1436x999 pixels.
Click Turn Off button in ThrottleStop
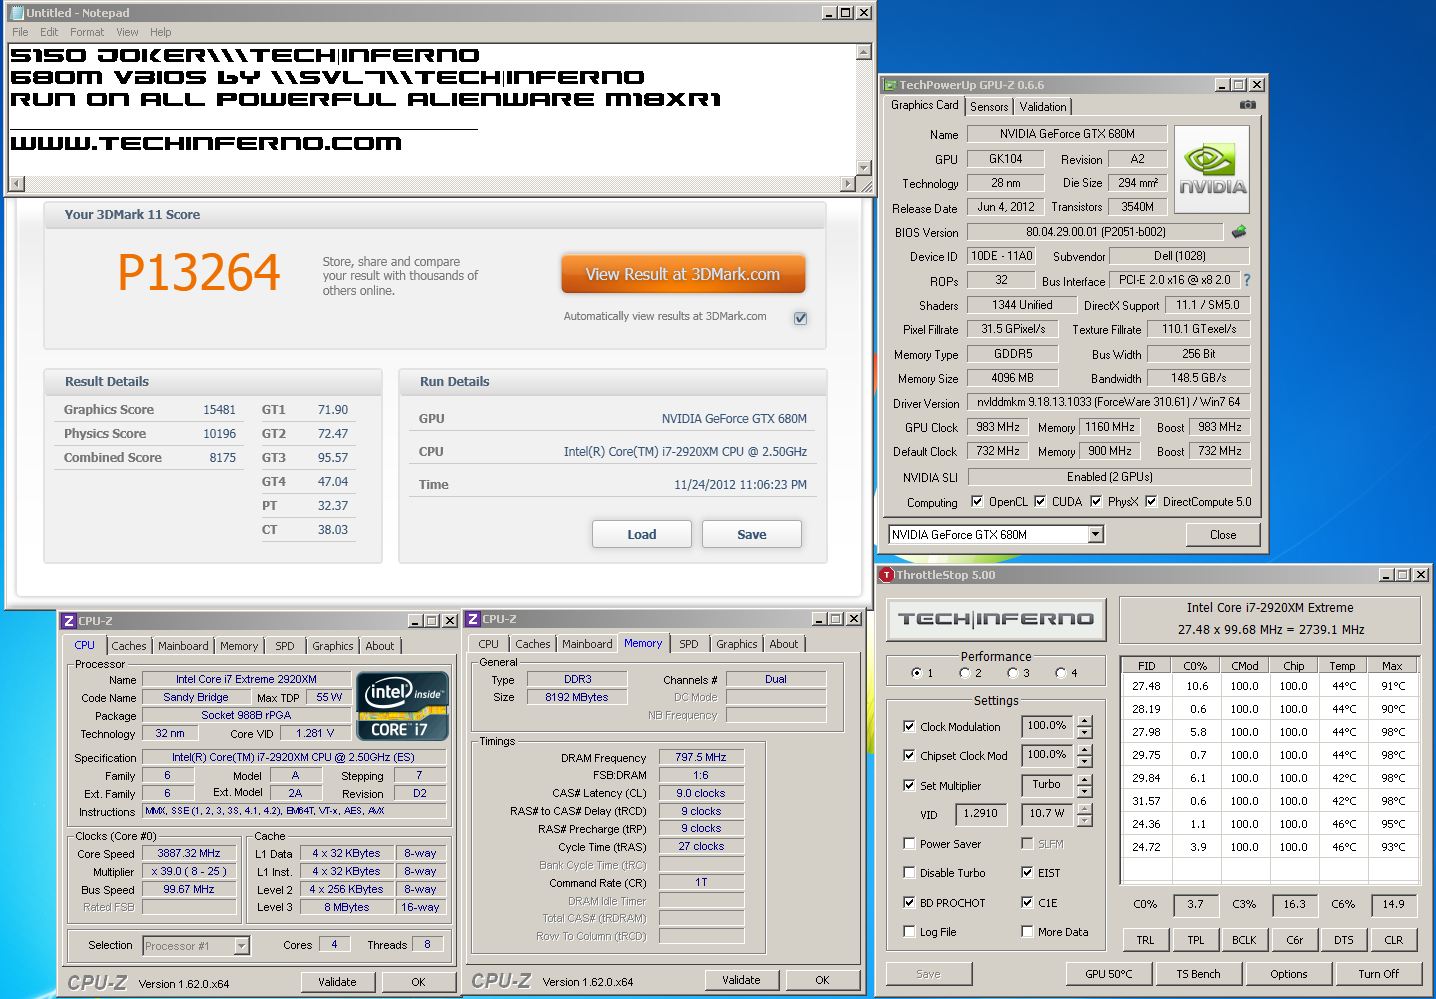tap(1379, 974)
